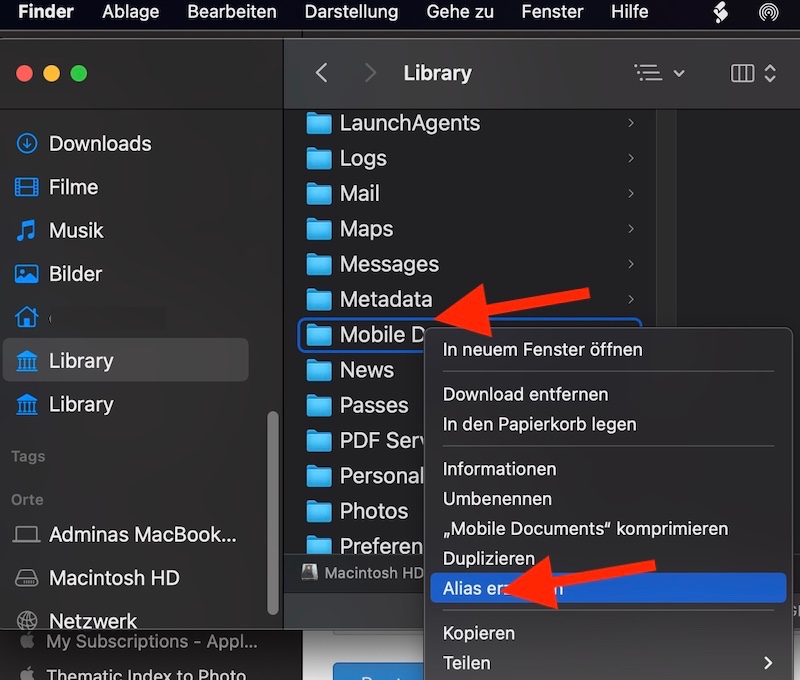Viewport: 800px width, 680px height.
Task: Expand Messages with its chevron
Action: (631, 264)
